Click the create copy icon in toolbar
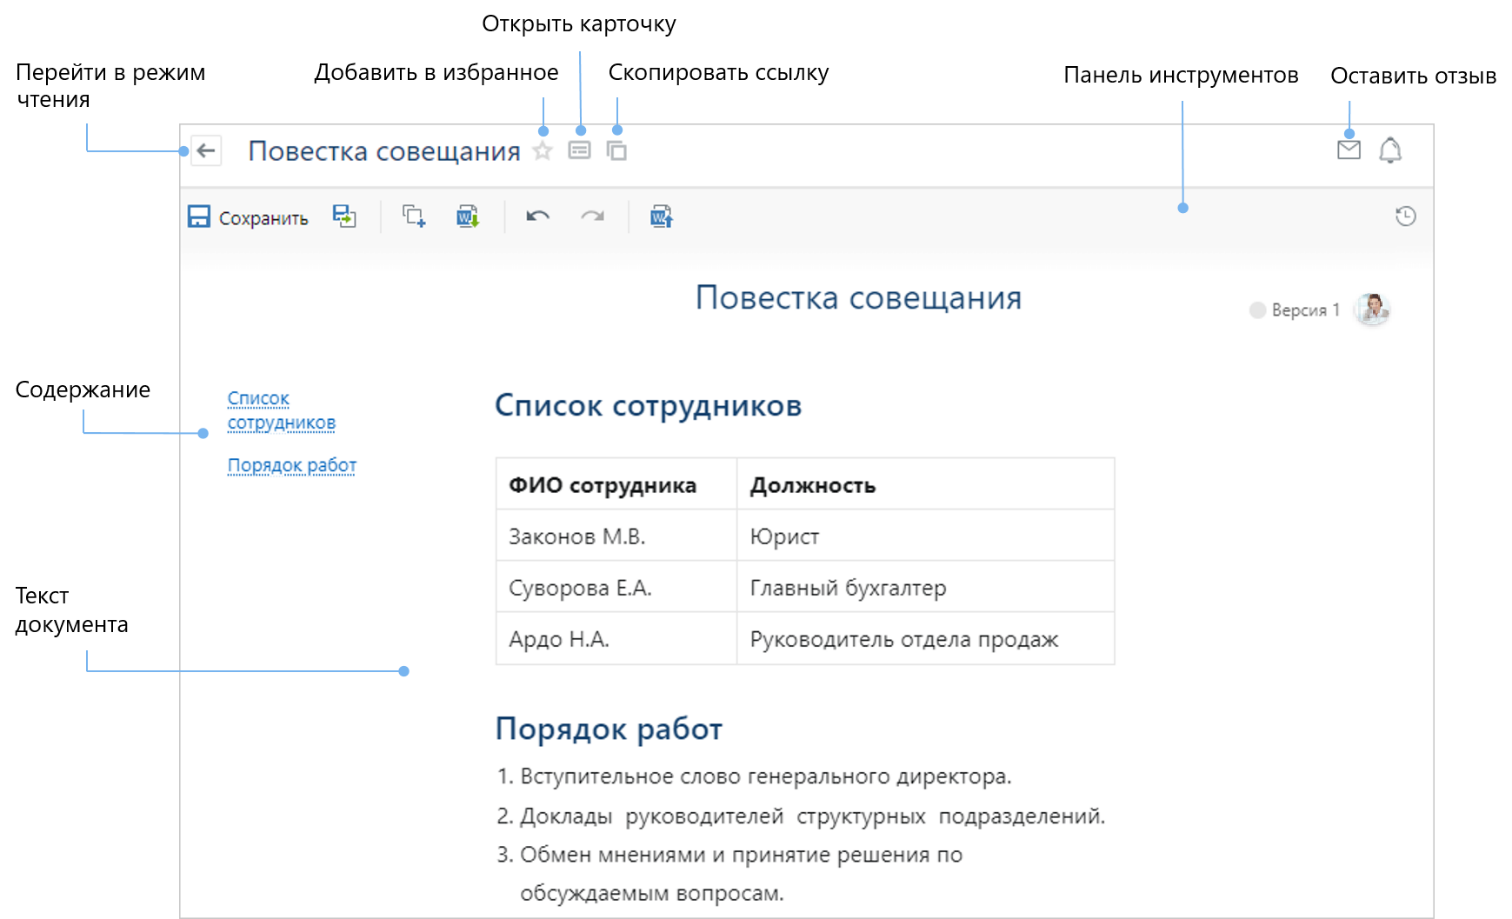The width and height of the screenshot is (1512, 919). pyautogui.click(x=414, y=216)
